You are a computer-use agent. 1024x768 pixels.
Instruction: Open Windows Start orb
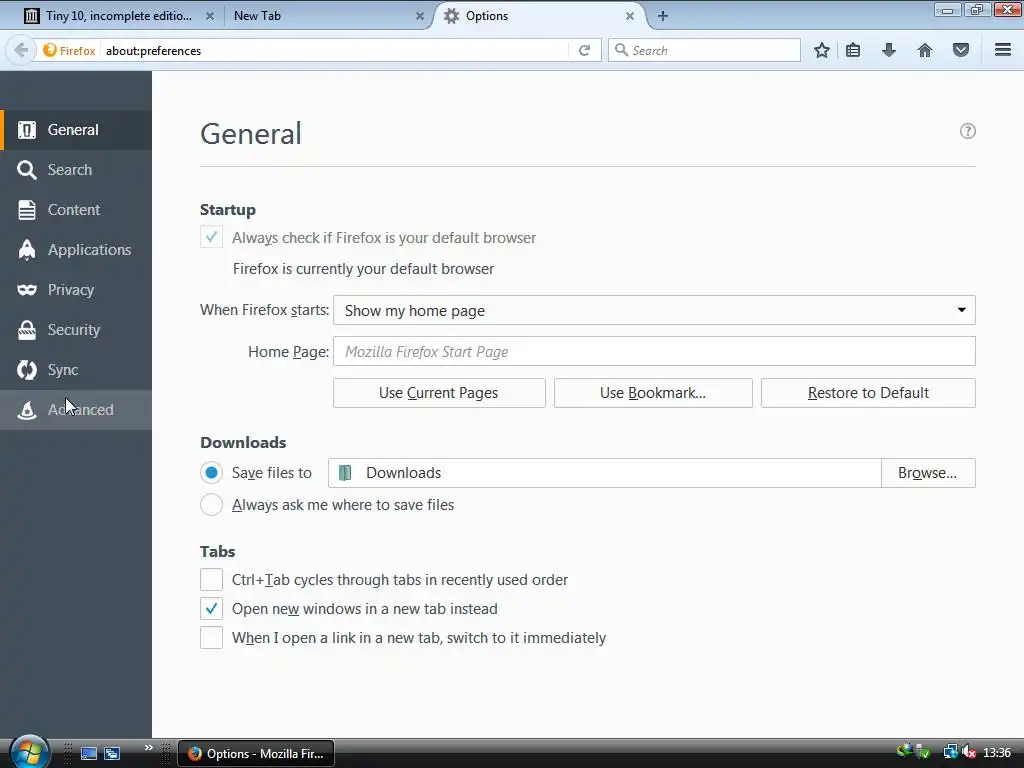(x=29, y=752)
